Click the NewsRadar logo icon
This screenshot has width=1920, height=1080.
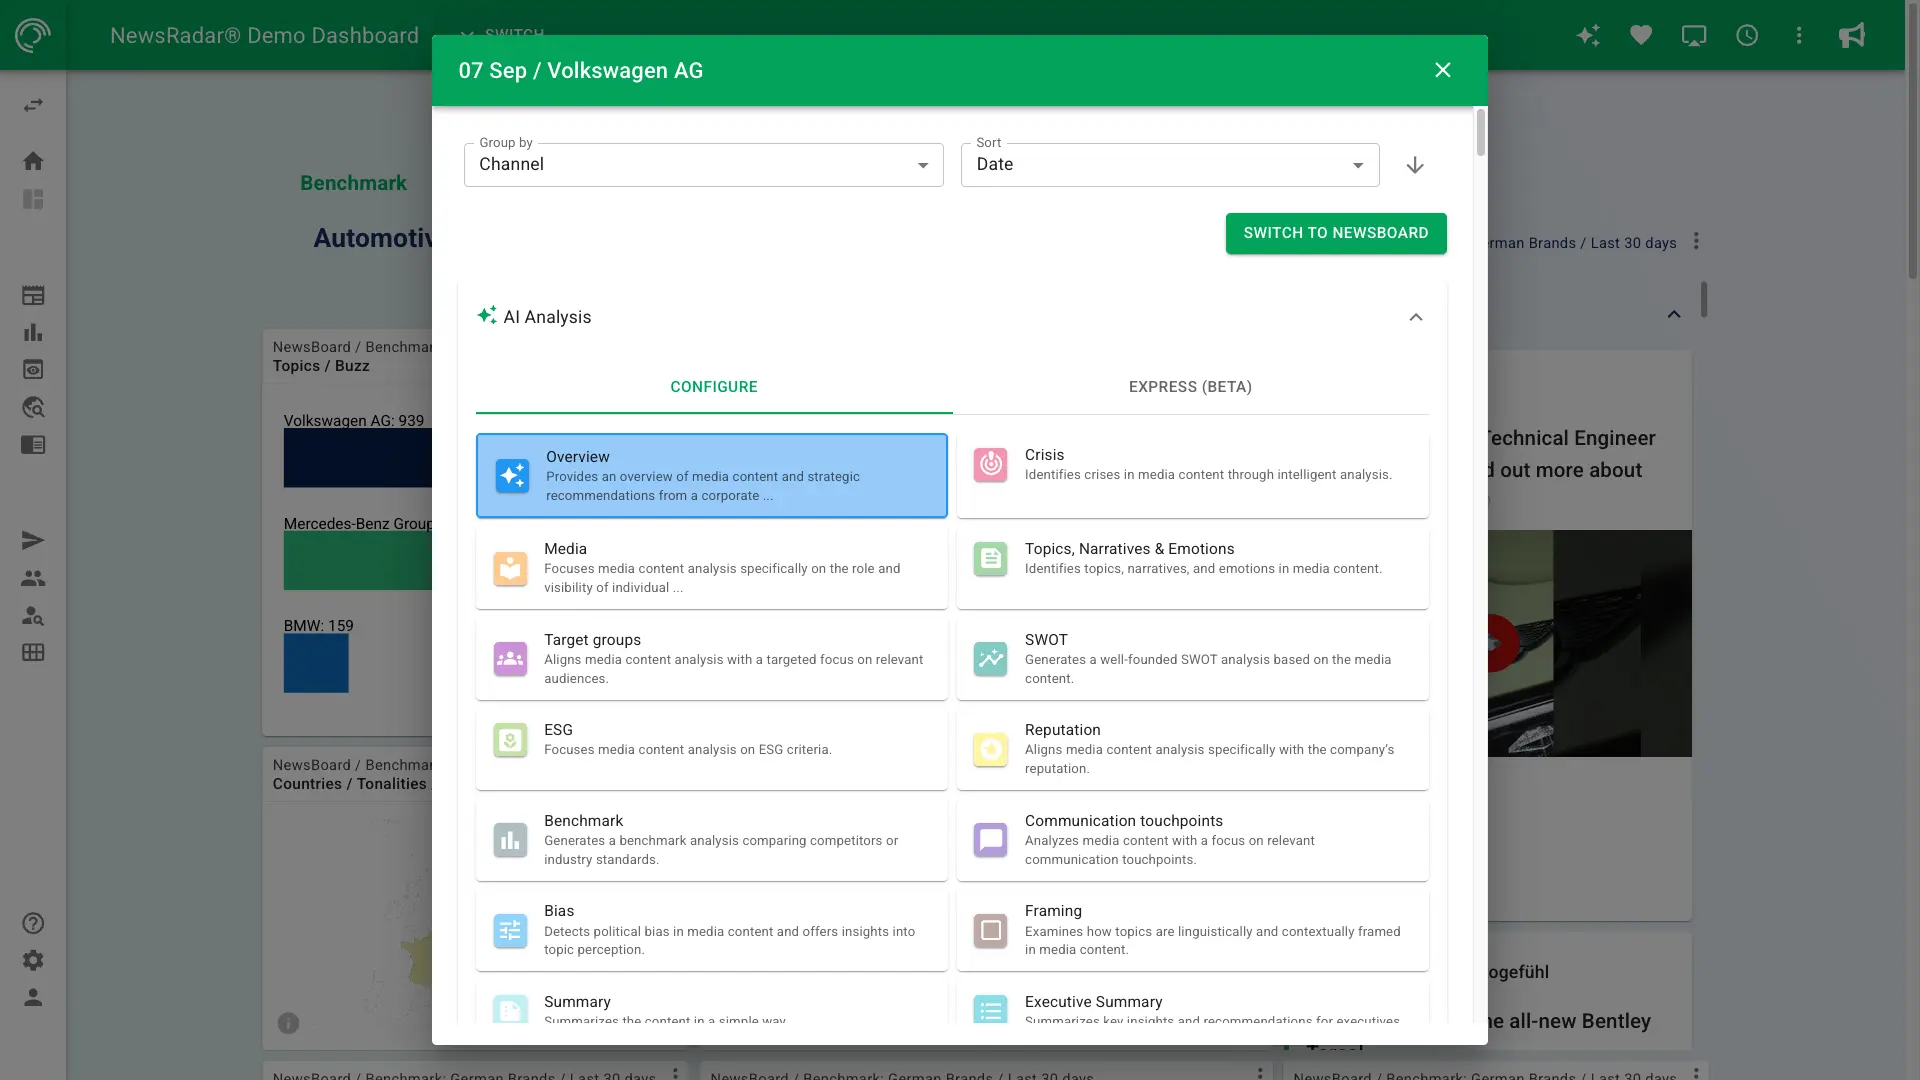pyautogui.click(x=33, y=35)
